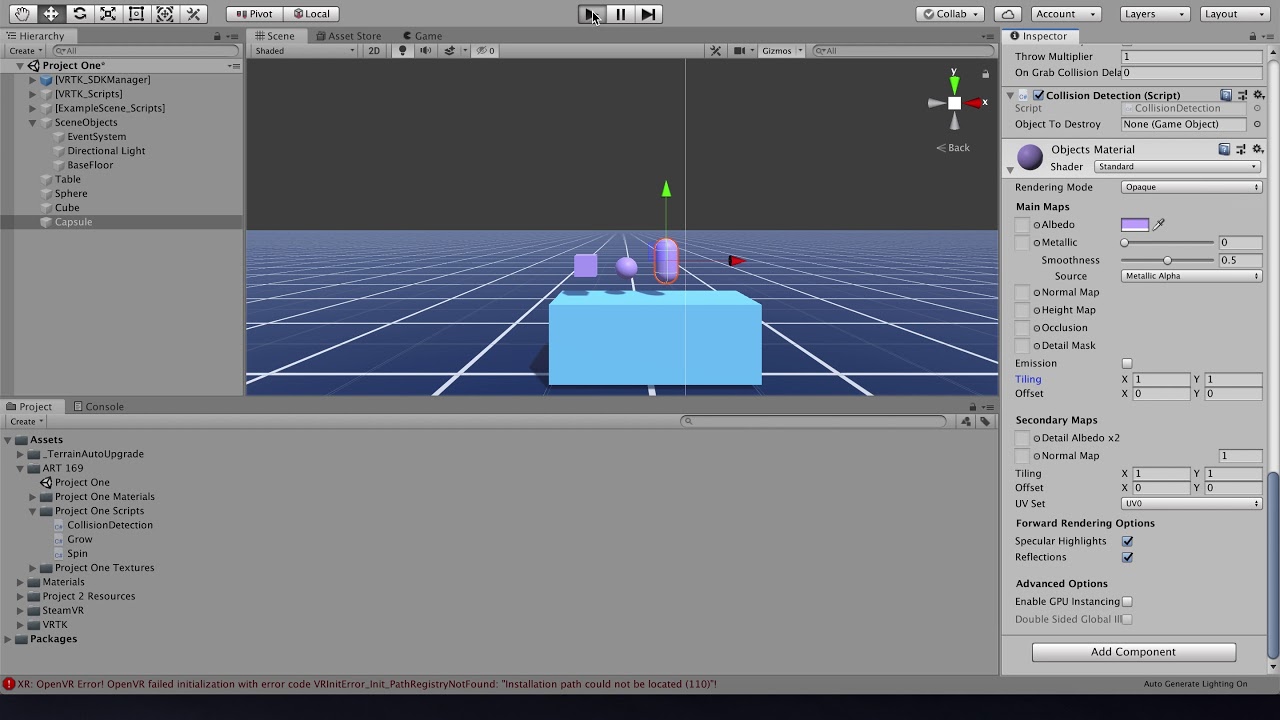1280x720 pixels.
Task: Toggle Pivot handle position
Action: [x=254, y=14]
